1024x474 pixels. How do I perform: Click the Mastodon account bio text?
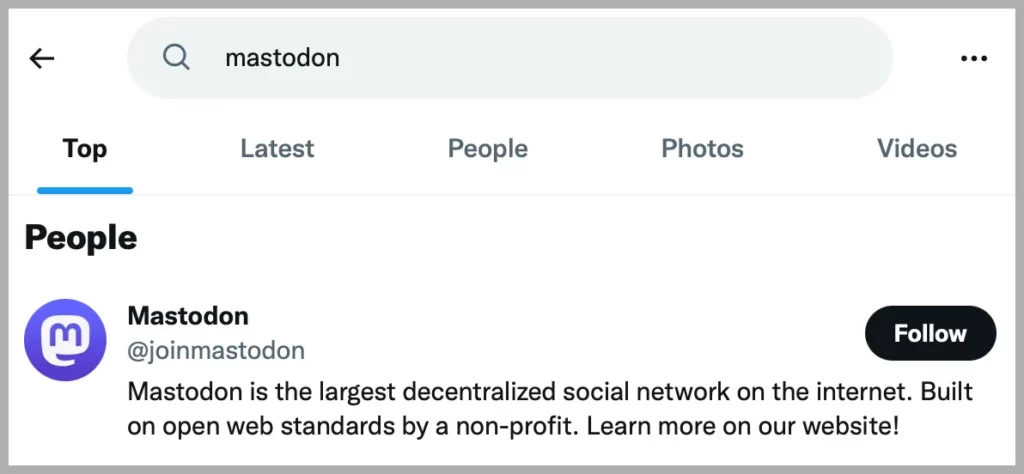click(550, 409)
